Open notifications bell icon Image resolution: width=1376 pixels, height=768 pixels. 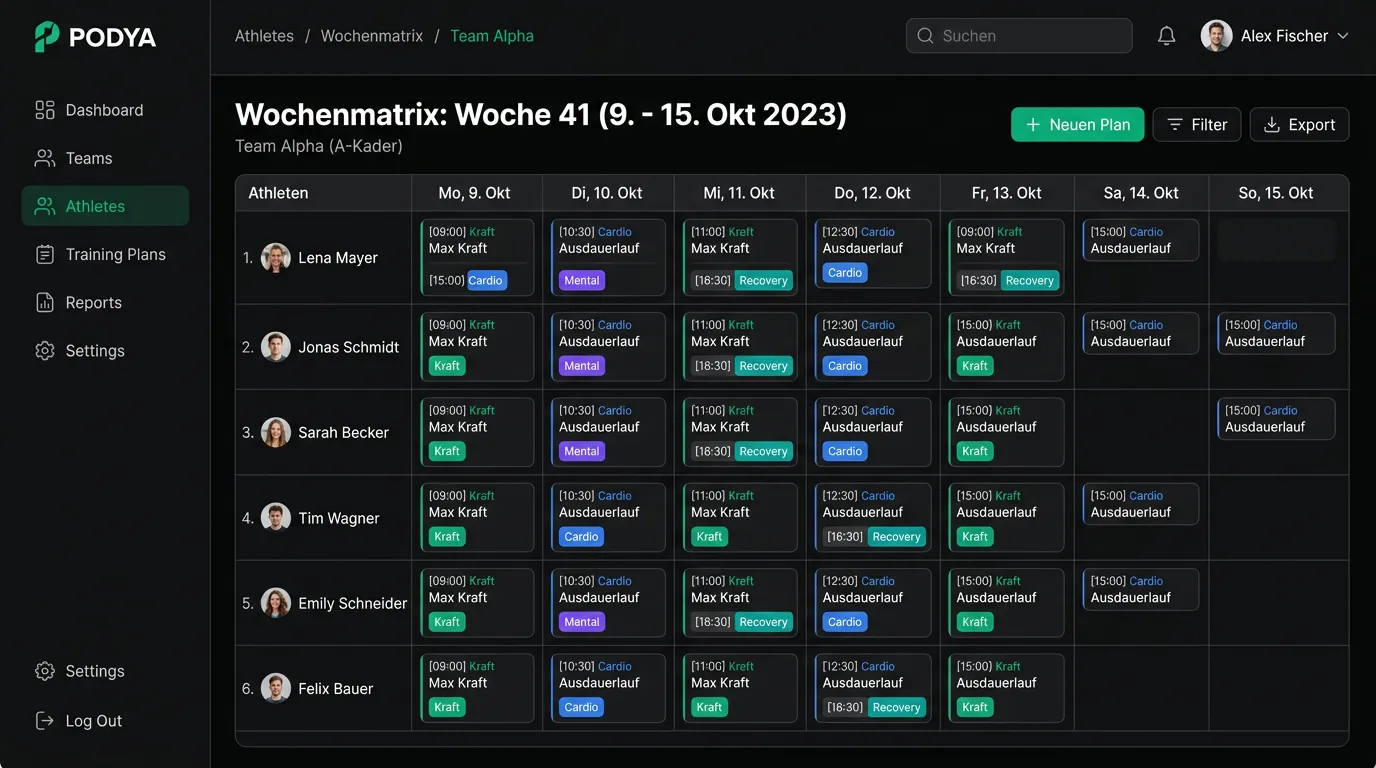tap(1166, 36)
